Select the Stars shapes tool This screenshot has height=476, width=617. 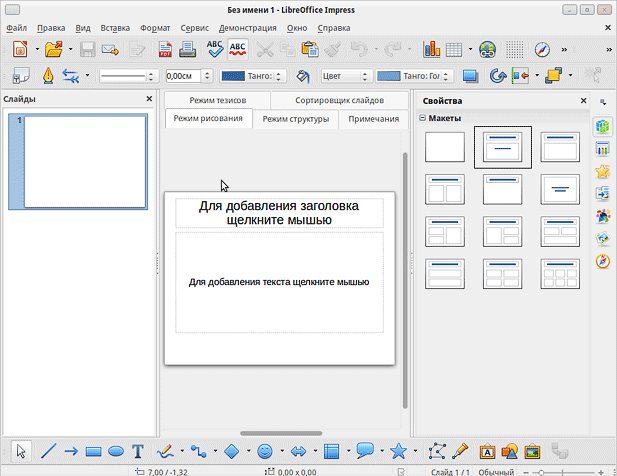pos(398,451)
